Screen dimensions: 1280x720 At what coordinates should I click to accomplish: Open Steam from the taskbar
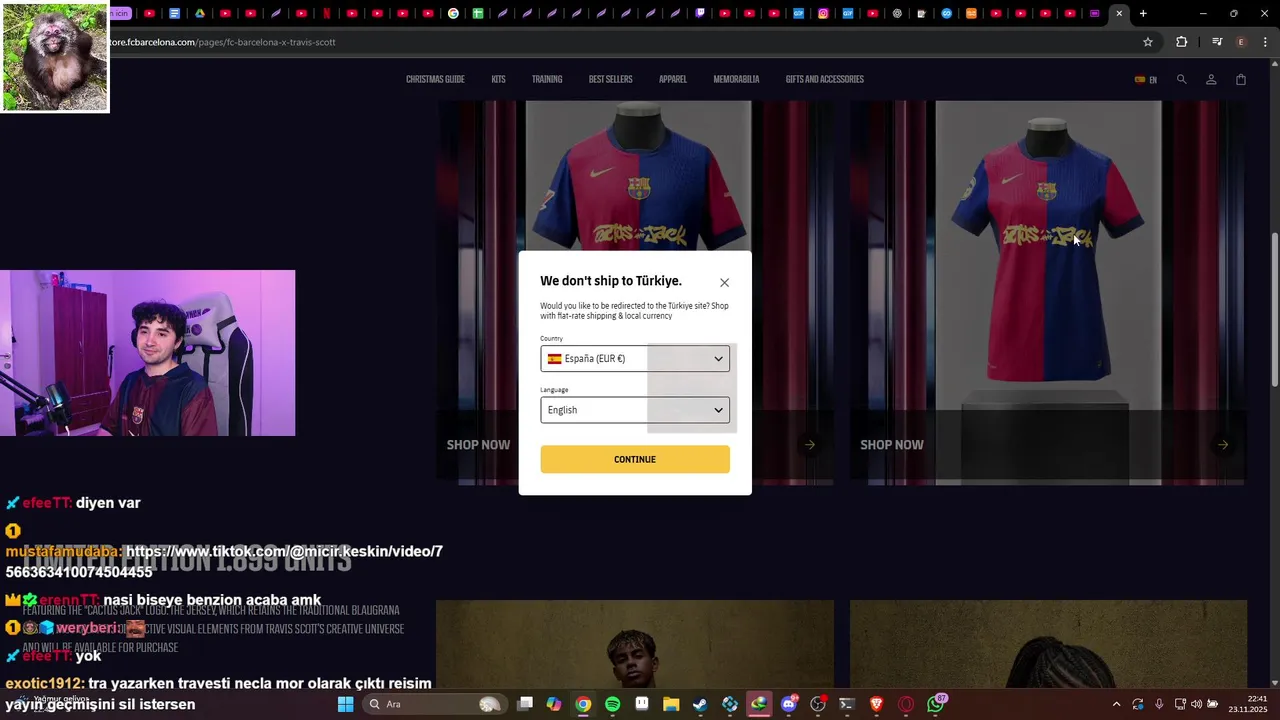[700, 704]
